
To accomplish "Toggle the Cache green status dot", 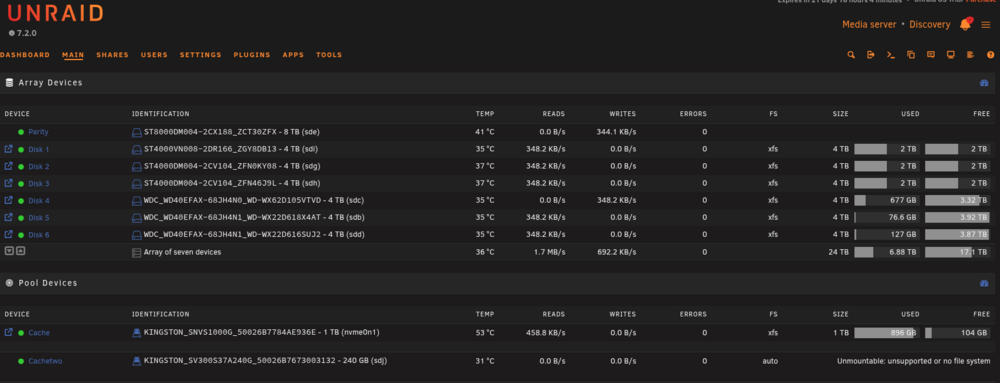I will pyautogui.click(x=21, y=333).
